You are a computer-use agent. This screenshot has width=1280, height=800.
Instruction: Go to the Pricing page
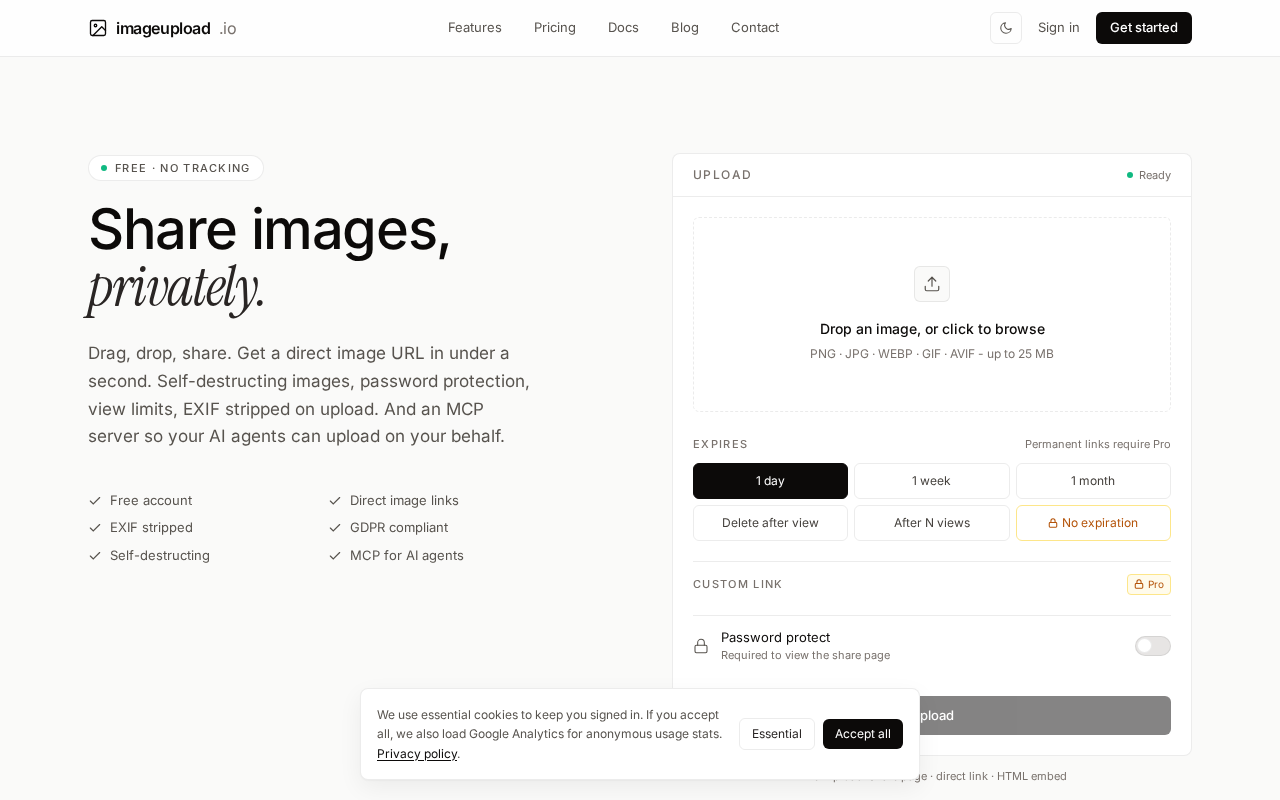click(x=555, y=28)
